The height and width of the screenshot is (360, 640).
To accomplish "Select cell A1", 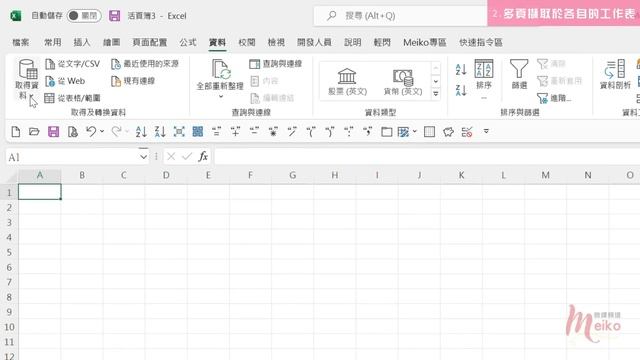I will (x=40, y=192).
